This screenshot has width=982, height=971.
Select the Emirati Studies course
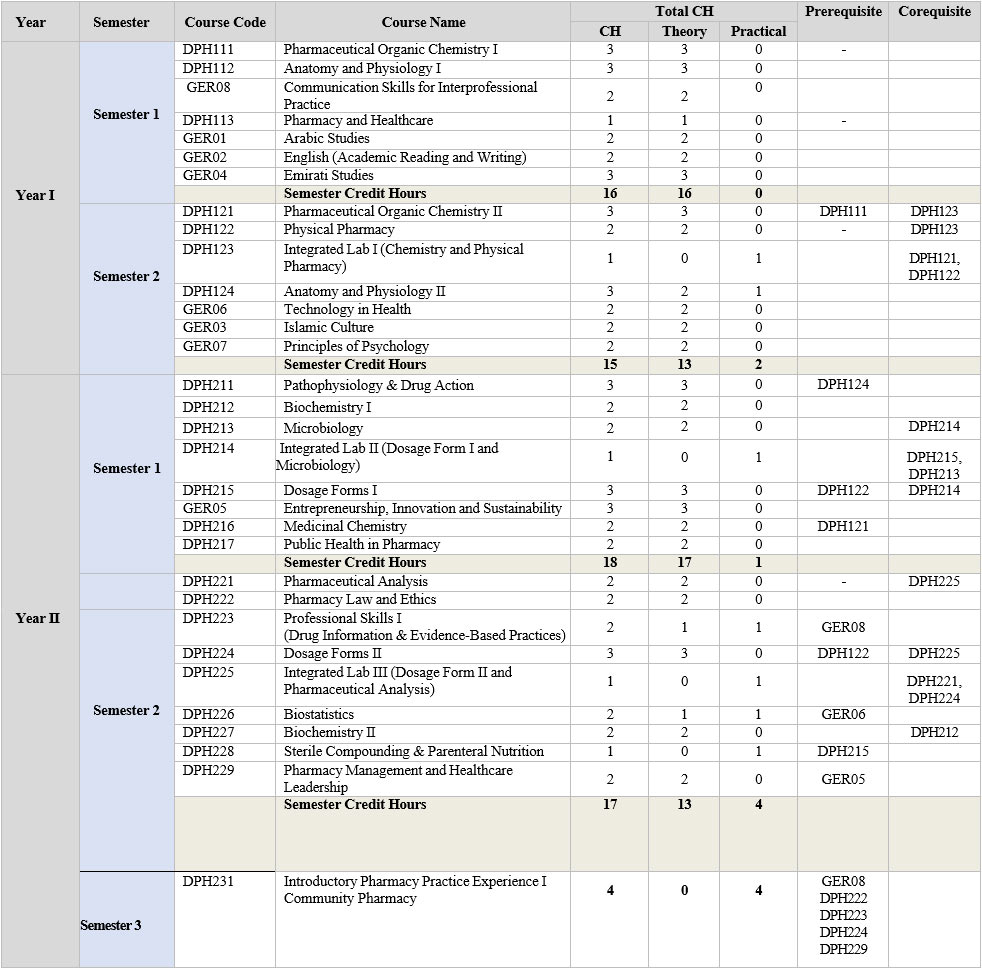tap(328, 175)
